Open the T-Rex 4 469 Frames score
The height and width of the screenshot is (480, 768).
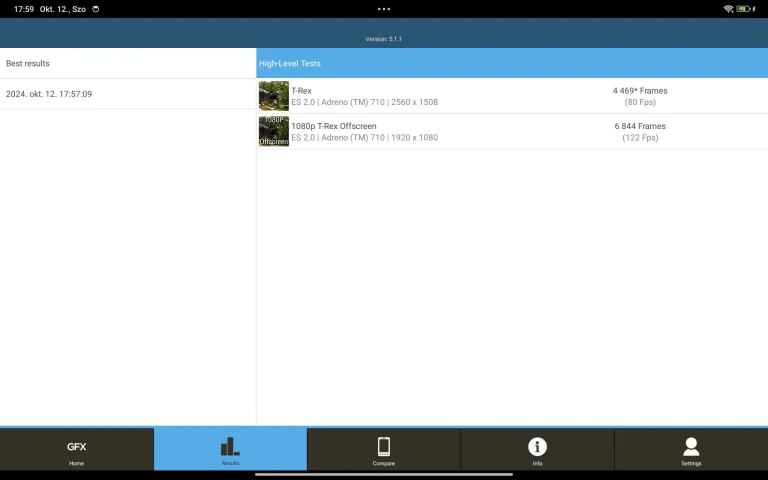640,91
